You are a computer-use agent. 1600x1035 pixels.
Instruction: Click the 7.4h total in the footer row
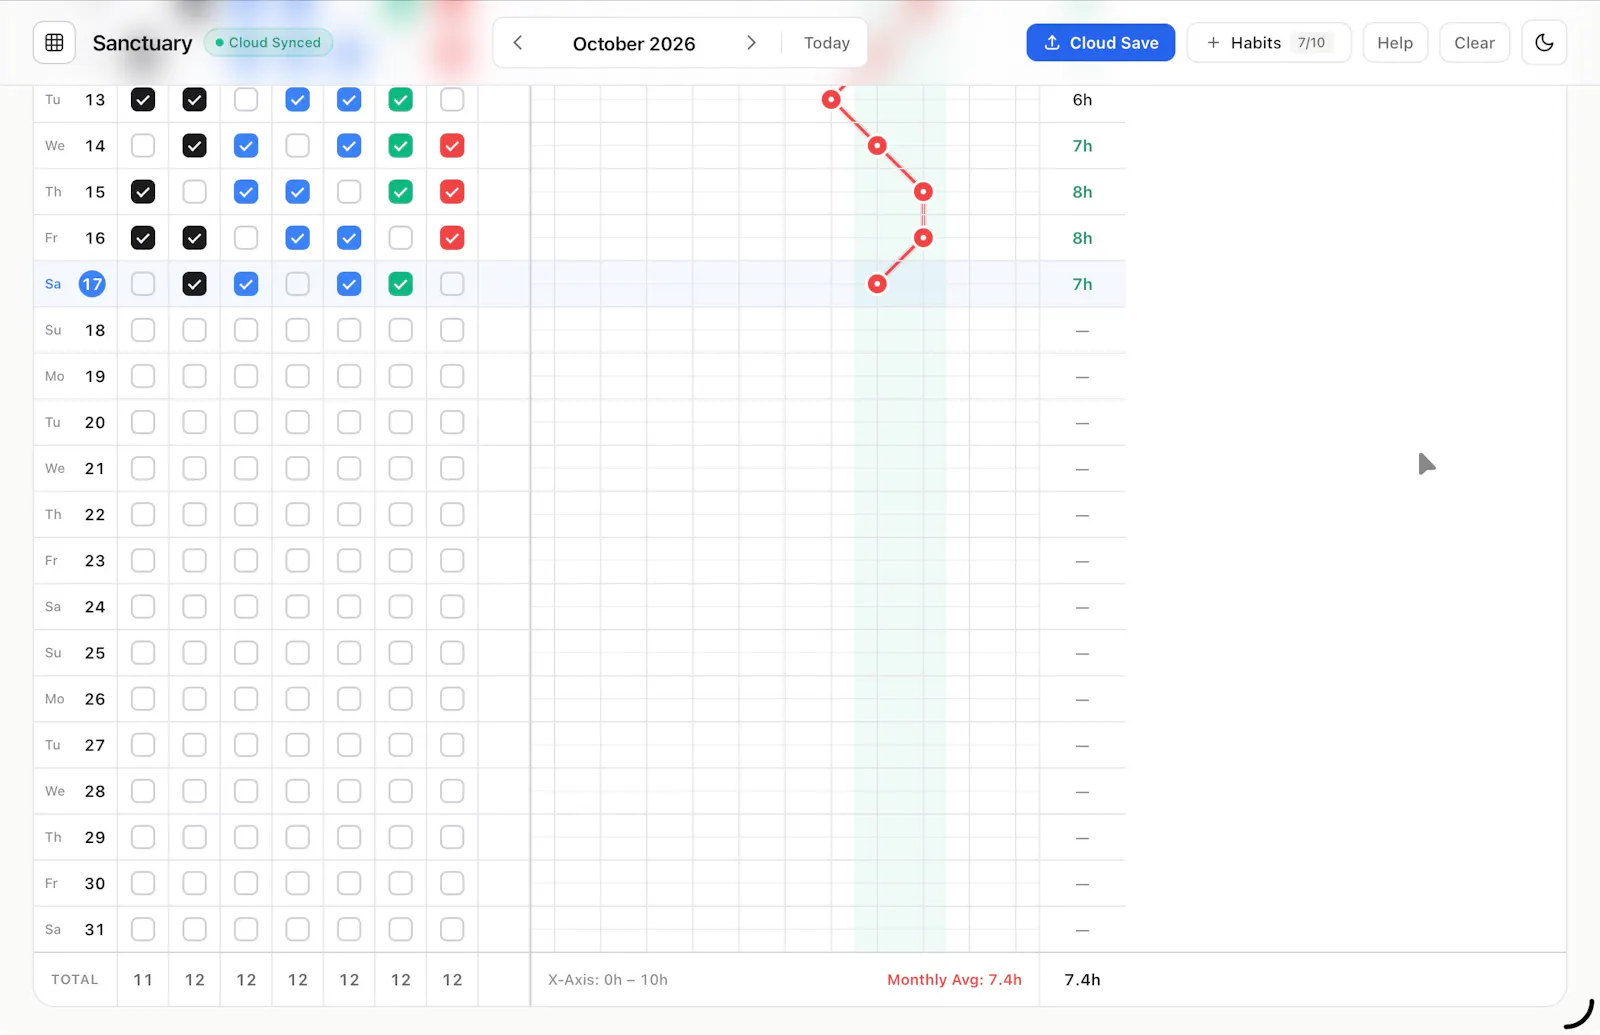click(x=1082, y=980)
